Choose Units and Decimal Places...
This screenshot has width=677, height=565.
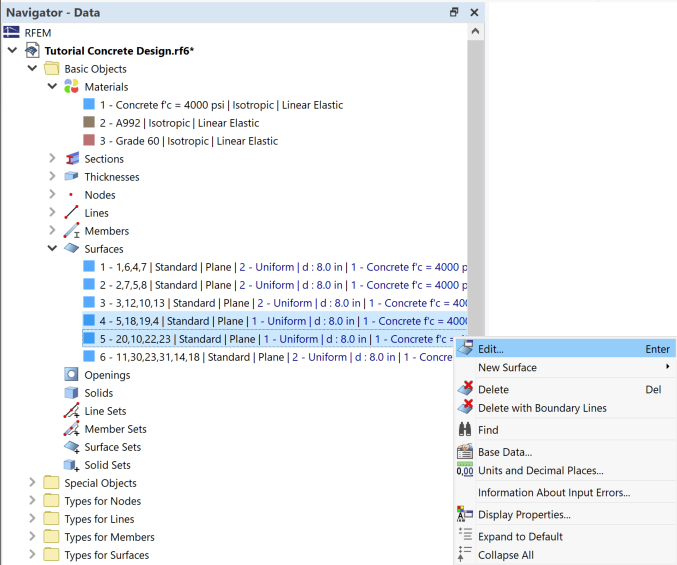pyautogui.click(x=565, y=470)
